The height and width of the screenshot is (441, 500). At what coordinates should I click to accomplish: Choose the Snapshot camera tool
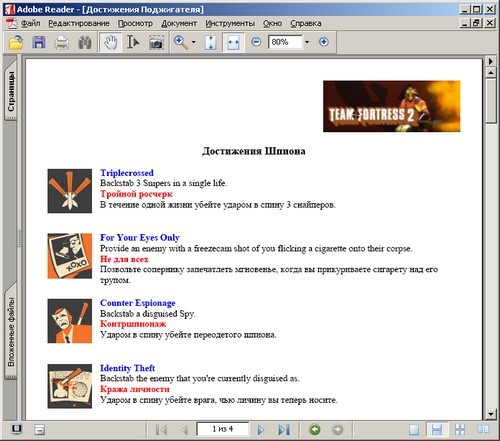pyautogui.click(x=156, y=42)
